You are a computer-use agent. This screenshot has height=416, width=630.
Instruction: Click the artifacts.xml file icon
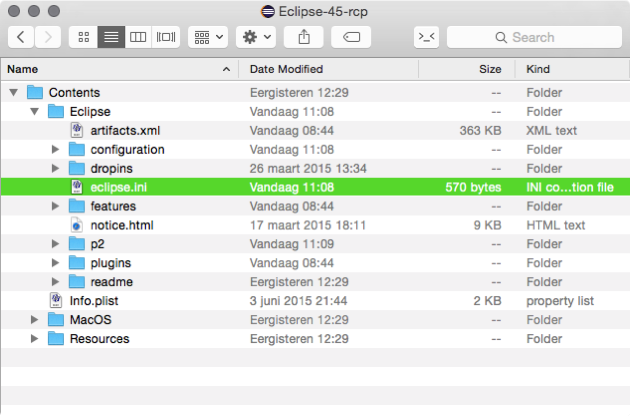pos(77,130)
